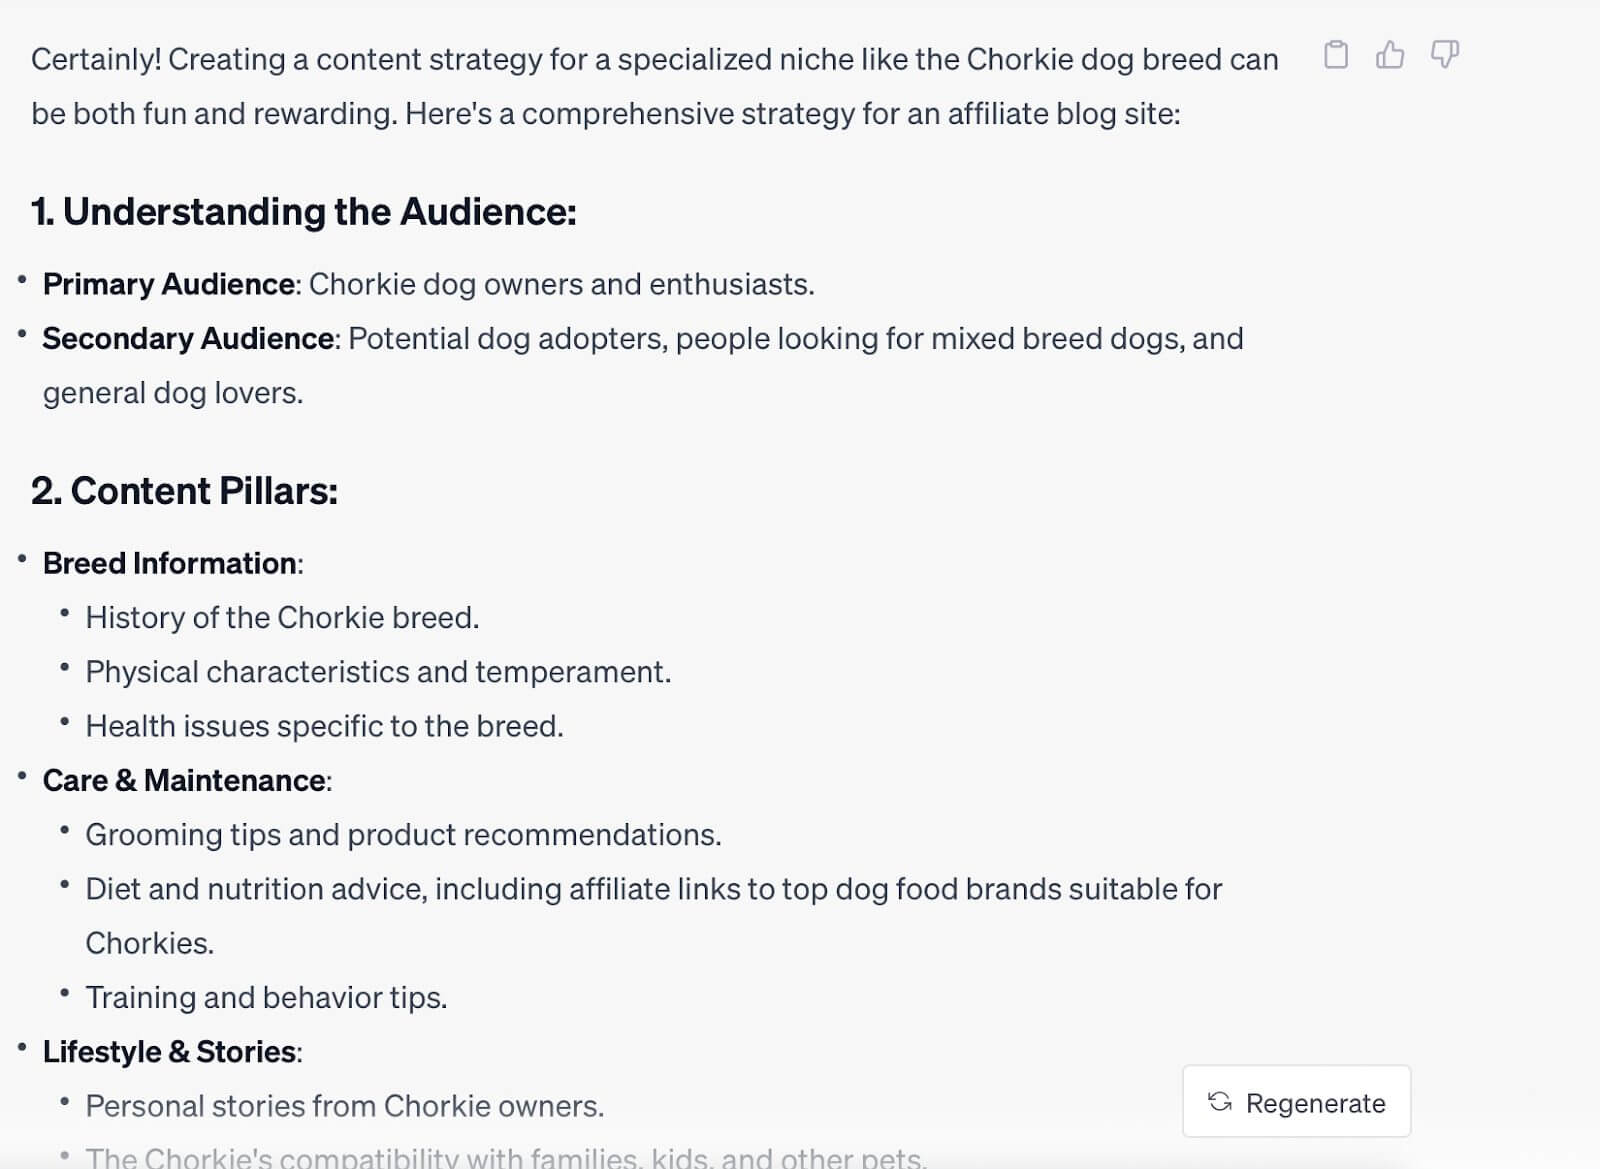
Task: Click "Personal stories from Chorkie owners." line
Action: (x=345, y=1106)
